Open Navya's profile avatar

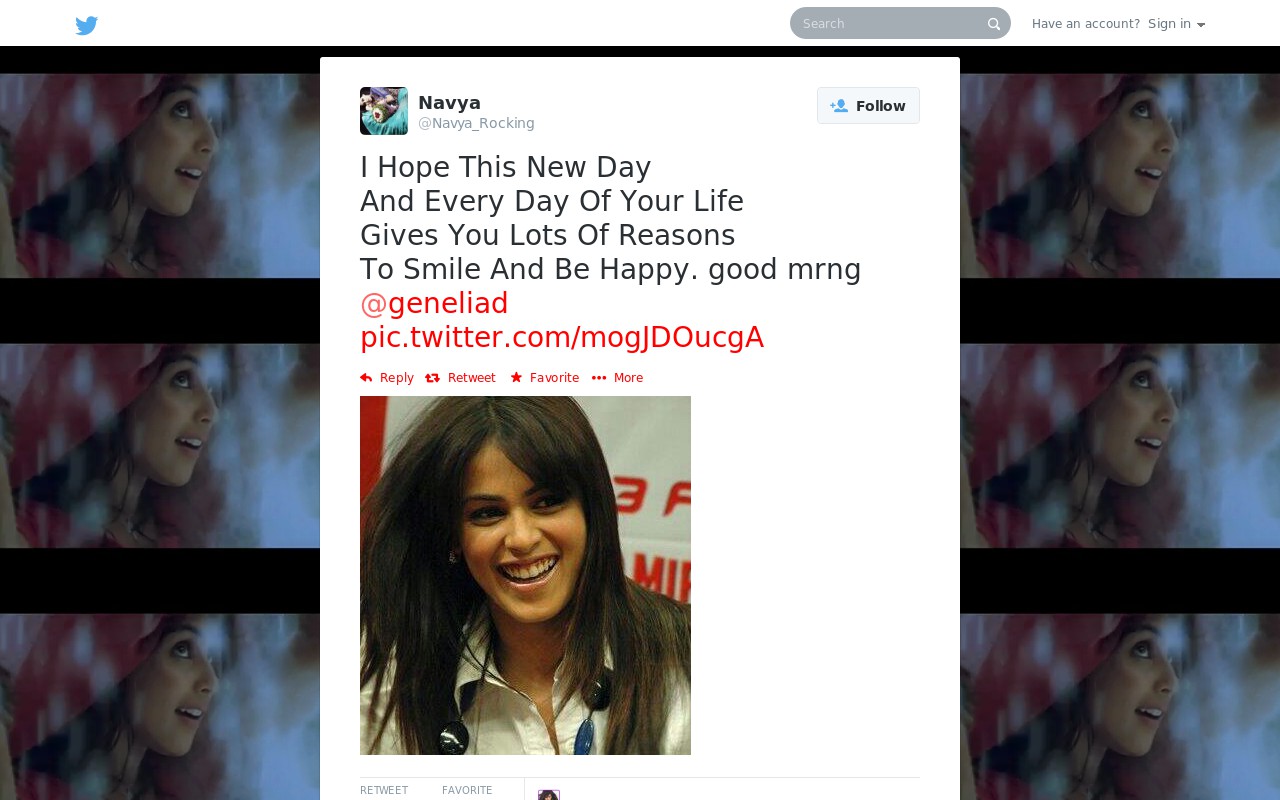[384, 111]
